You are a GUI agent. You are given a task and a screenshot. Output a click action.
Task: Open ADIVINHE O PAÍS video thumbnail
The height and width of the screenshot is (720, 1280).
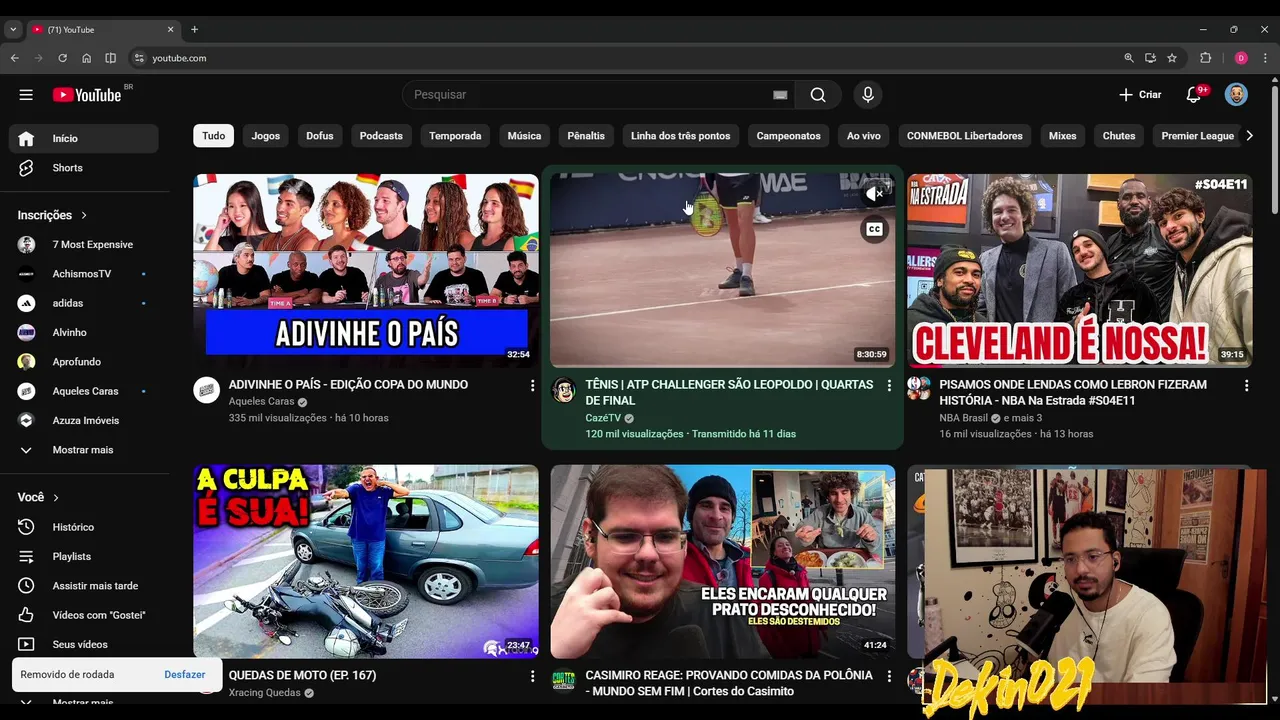click(366, 271)
